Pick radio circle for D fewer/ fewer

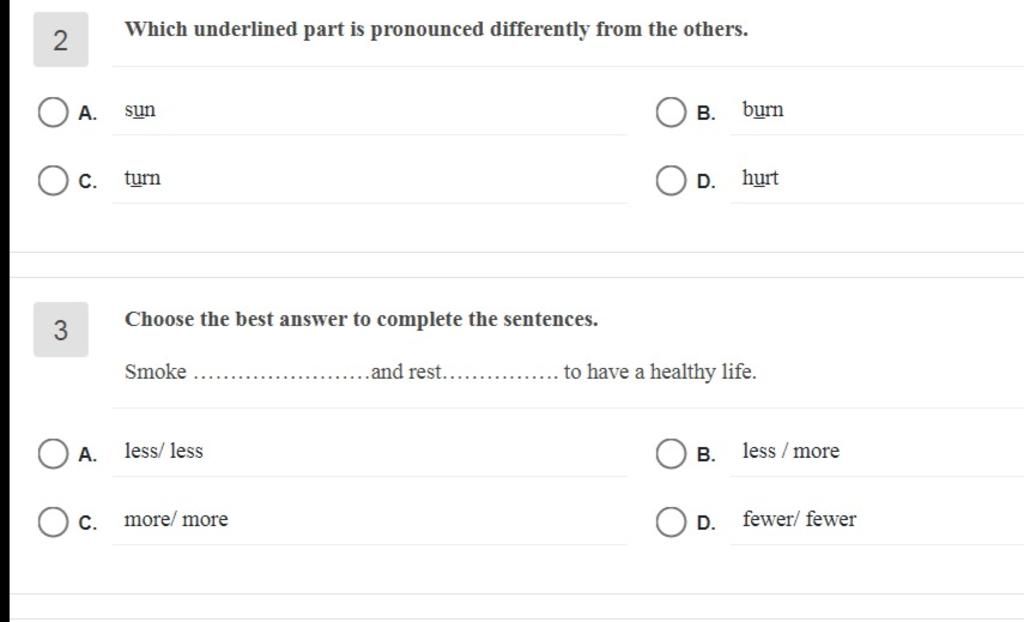[x=671, y=522]
